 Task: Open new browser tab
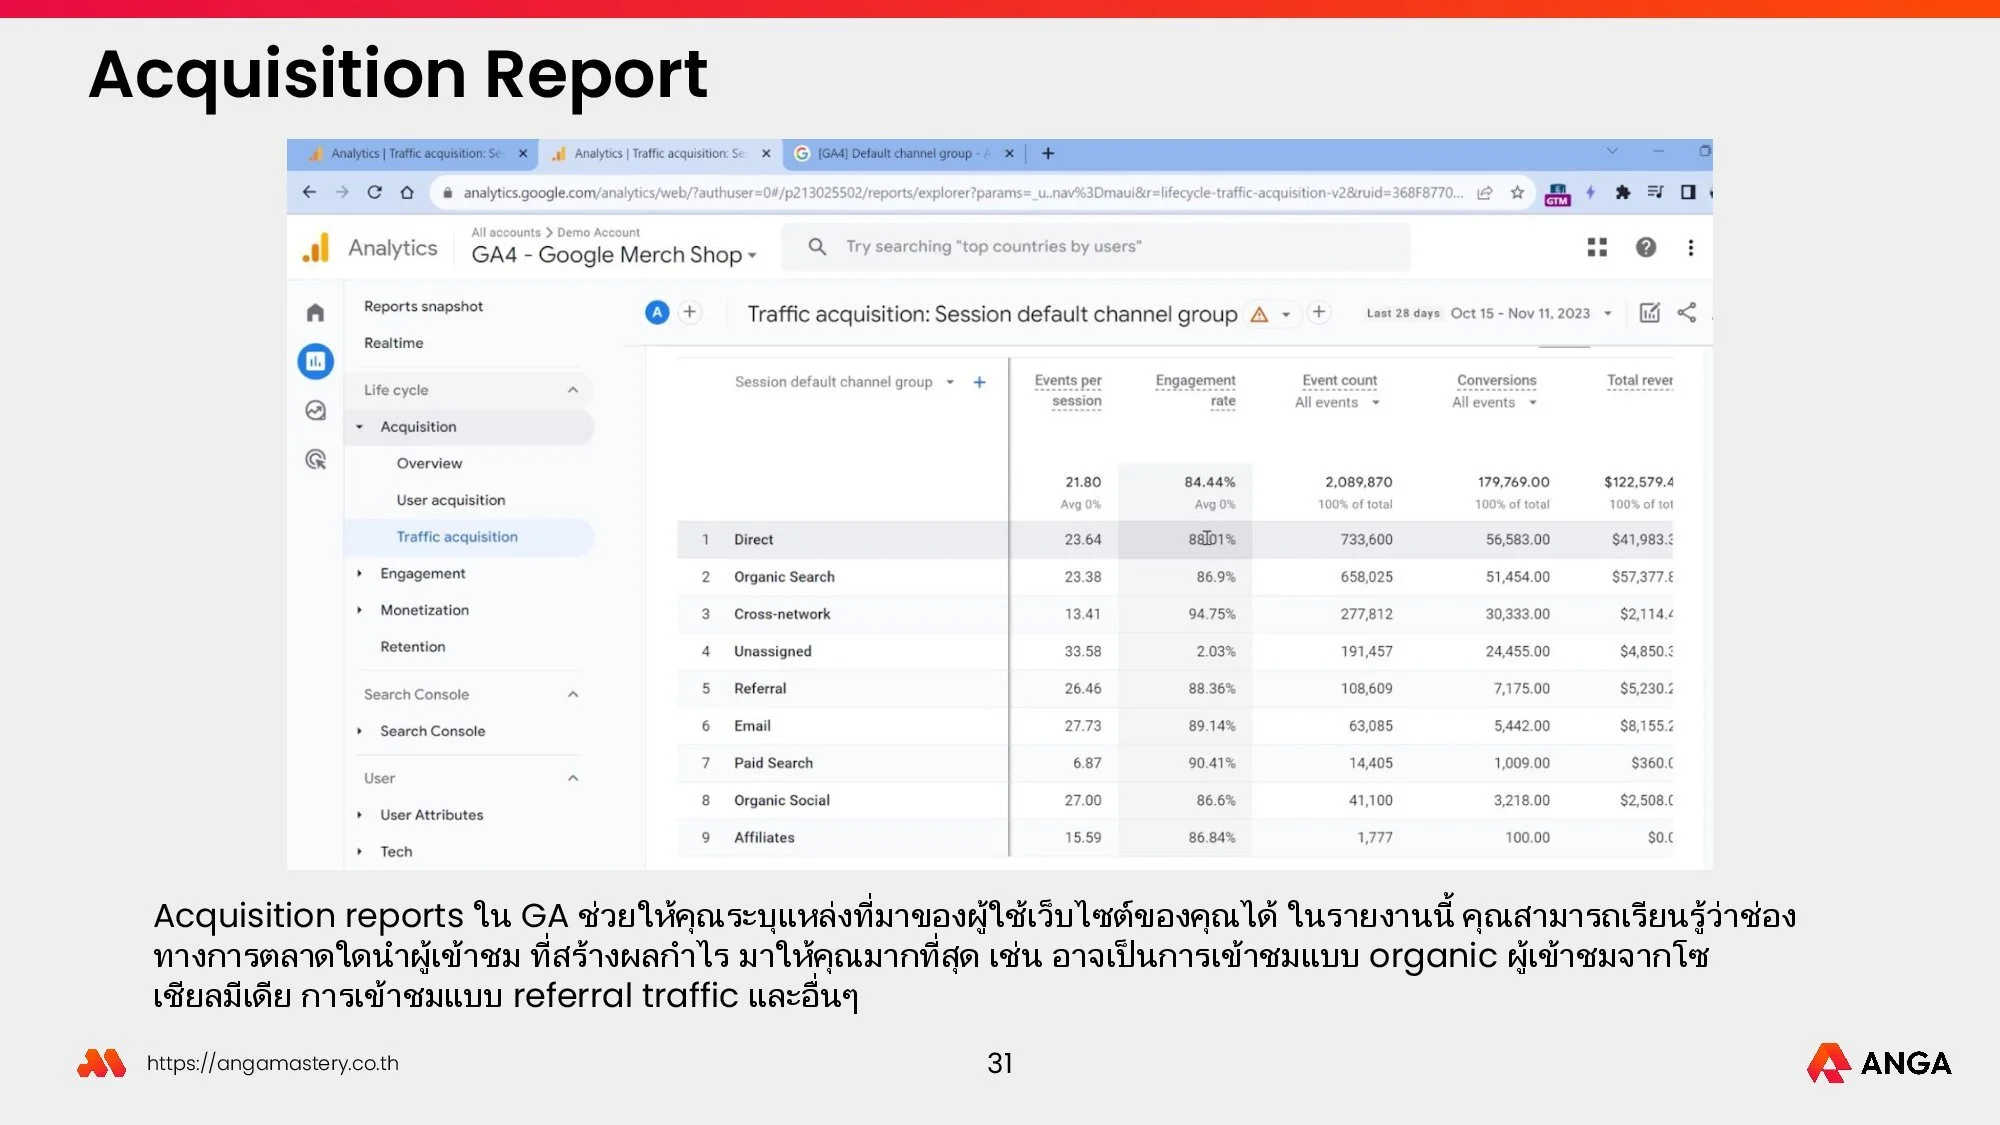point(1048,153)
